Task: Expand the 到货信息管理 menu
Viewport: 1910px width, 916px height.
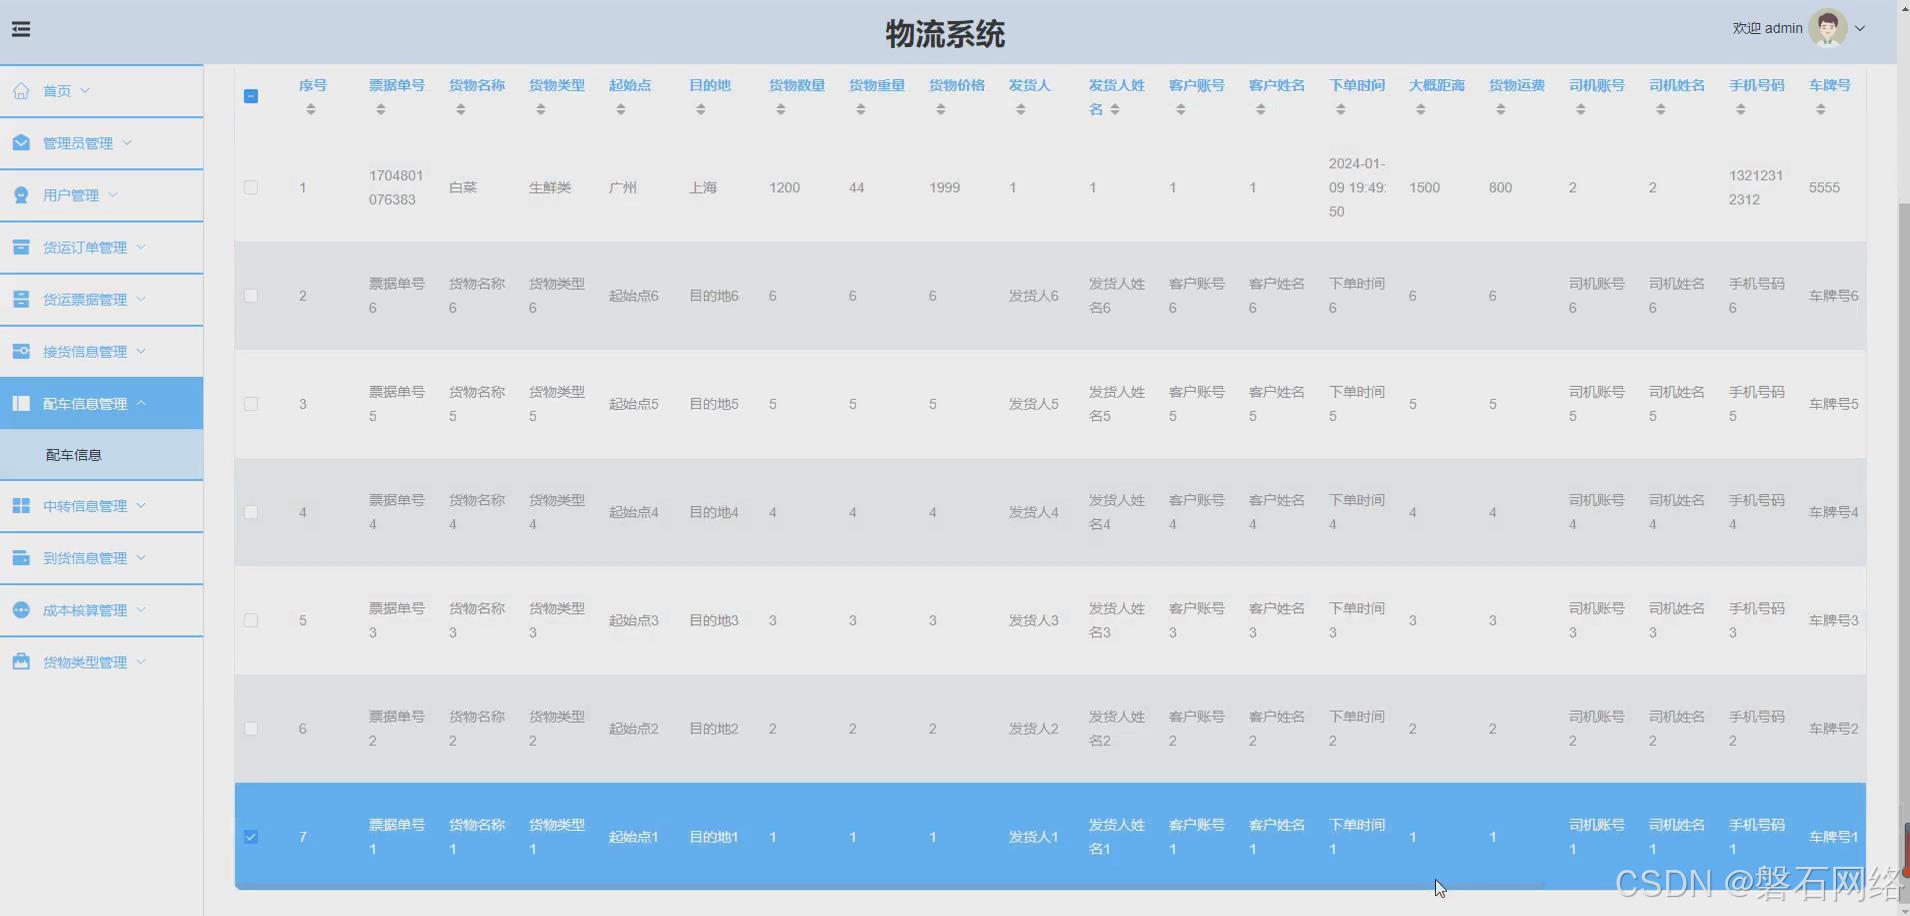Action: click(x=101, y=558)
